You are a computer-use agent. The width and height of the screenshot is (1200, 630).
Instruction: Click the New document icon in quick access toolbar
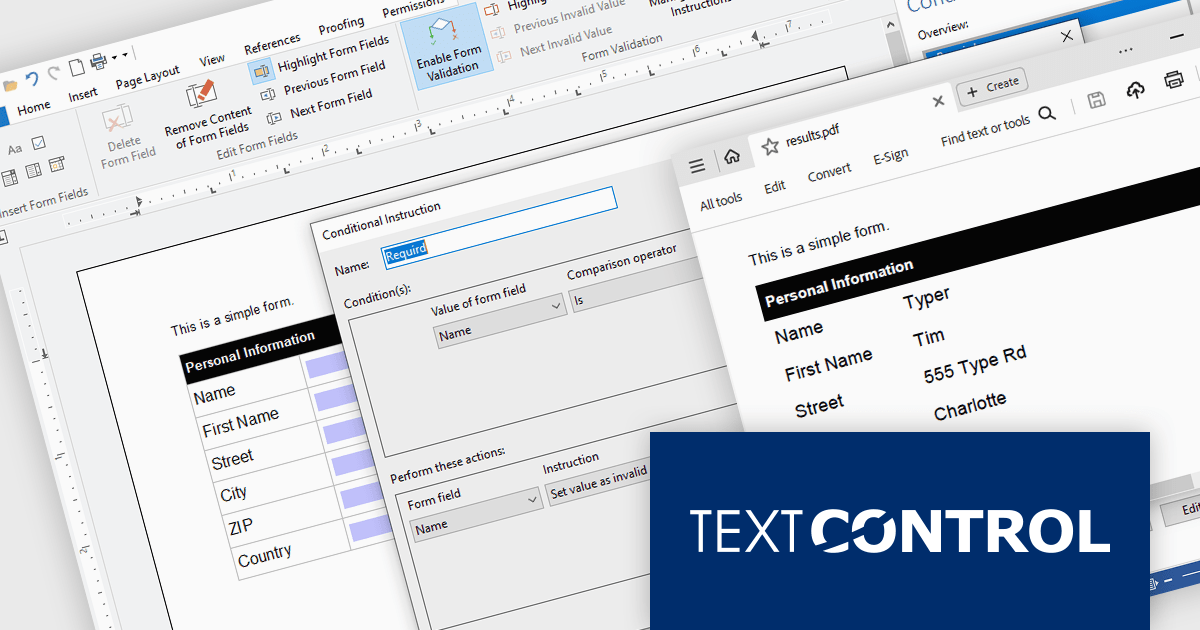[76, 68]
